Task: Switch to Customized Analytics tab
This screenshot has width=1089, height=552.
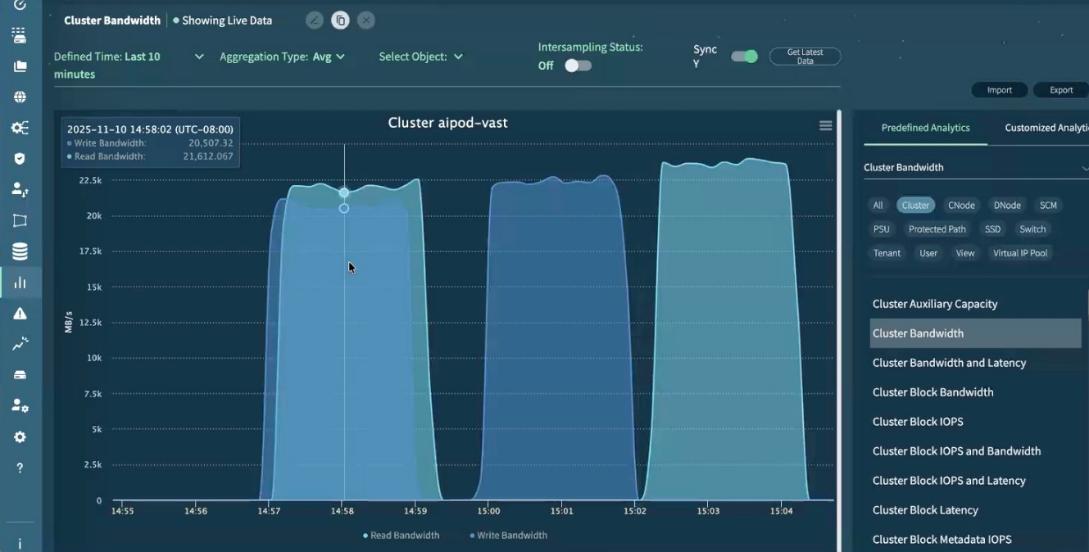Action: coord(1046,128)
